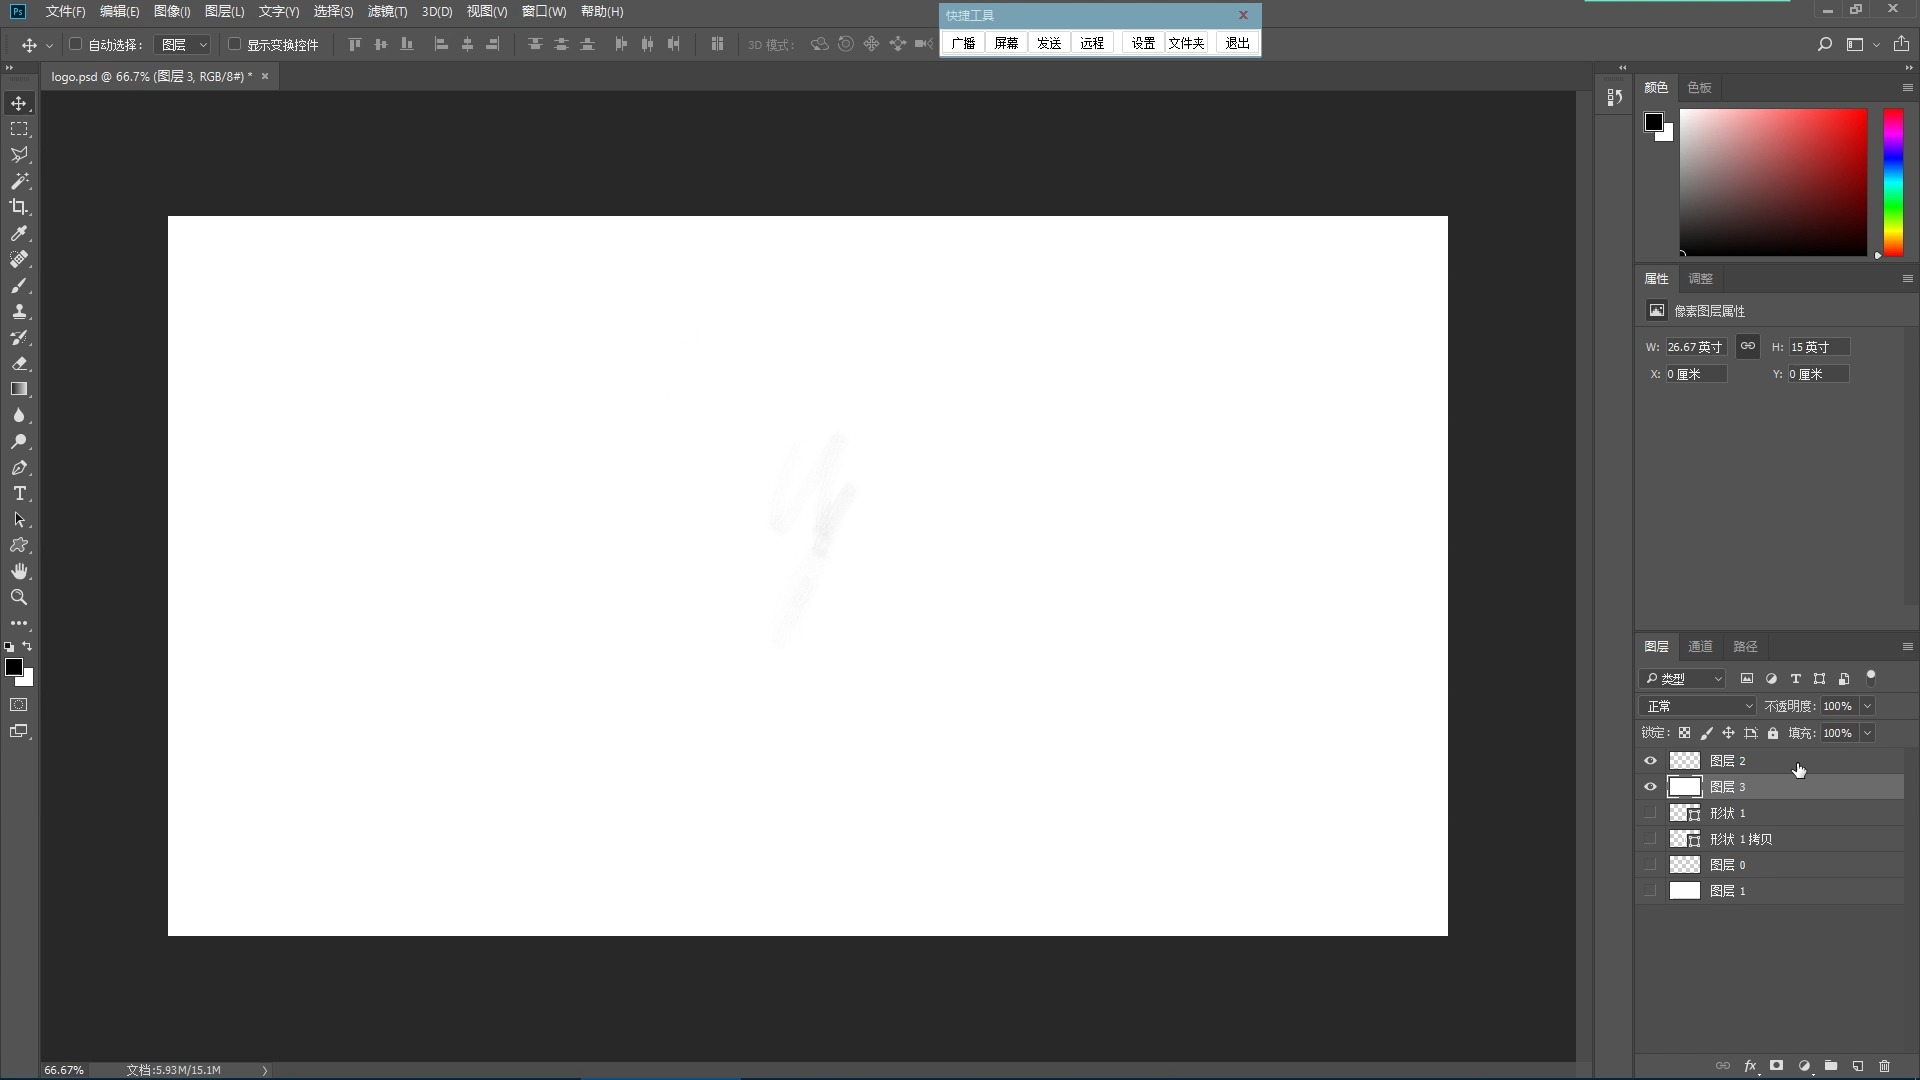This screenshot has height=1080, width=1920.
Task: Hide layer 图层 2 with eye icon
Action: (x=1651, y=761)
